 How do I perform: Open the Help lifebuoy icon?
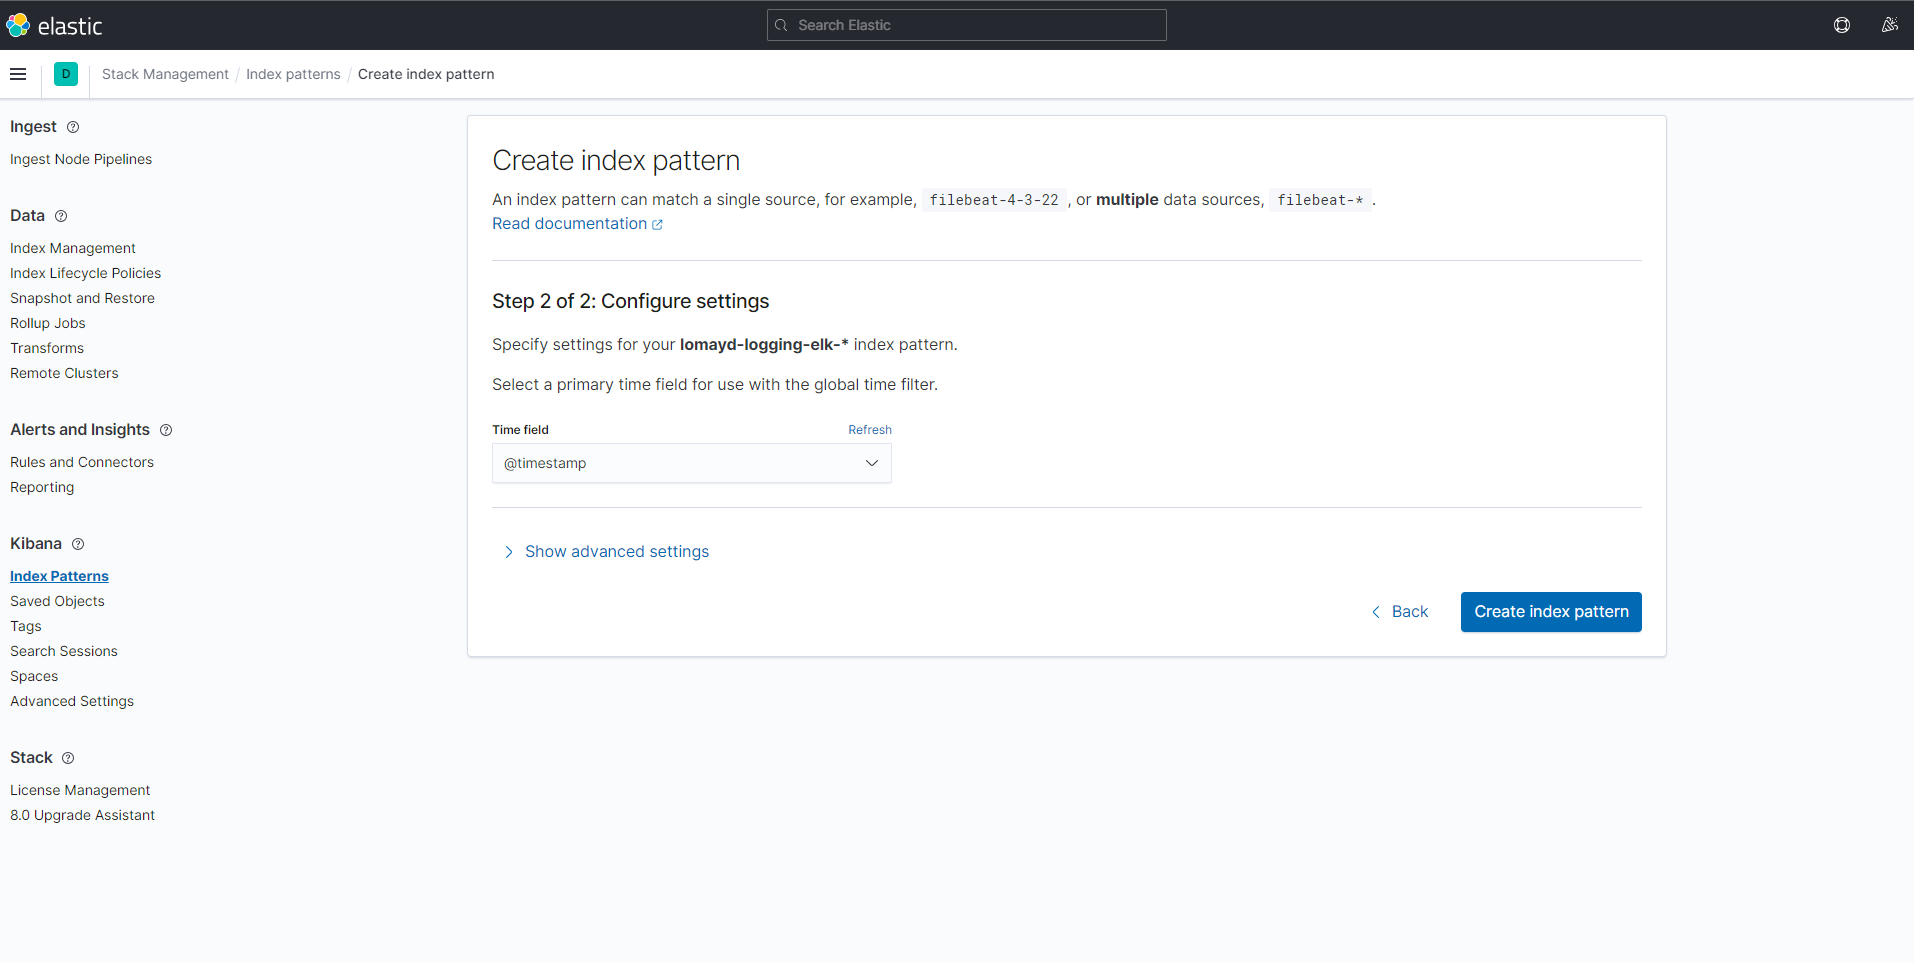1843,25
